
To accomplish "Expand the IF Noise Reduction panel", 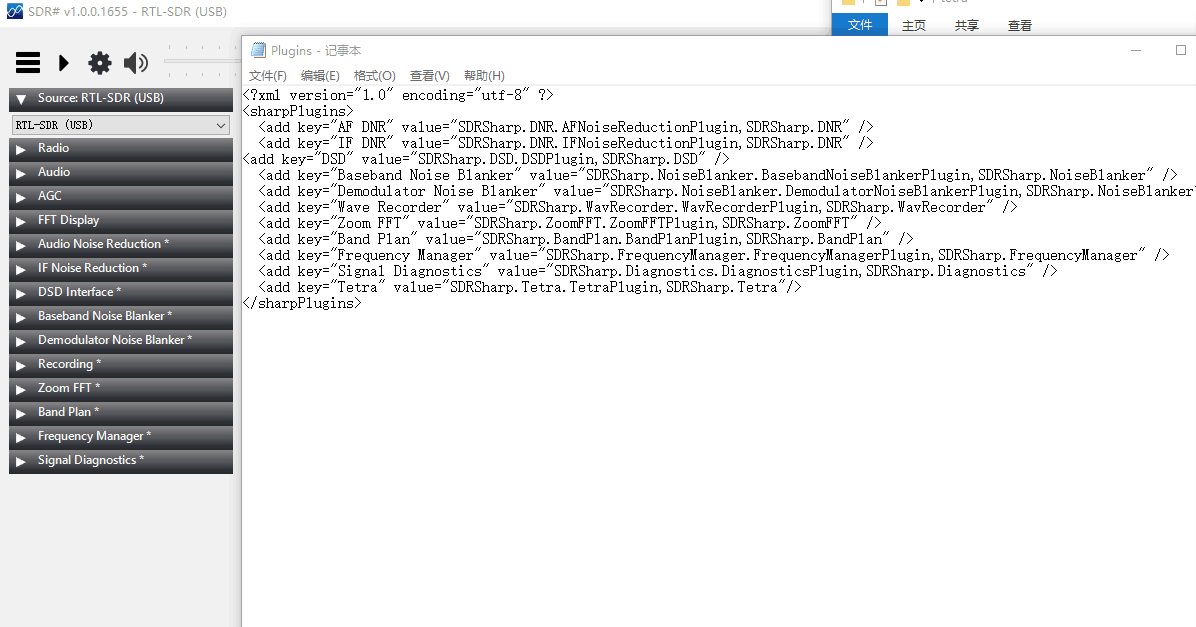I will [121, 268].
